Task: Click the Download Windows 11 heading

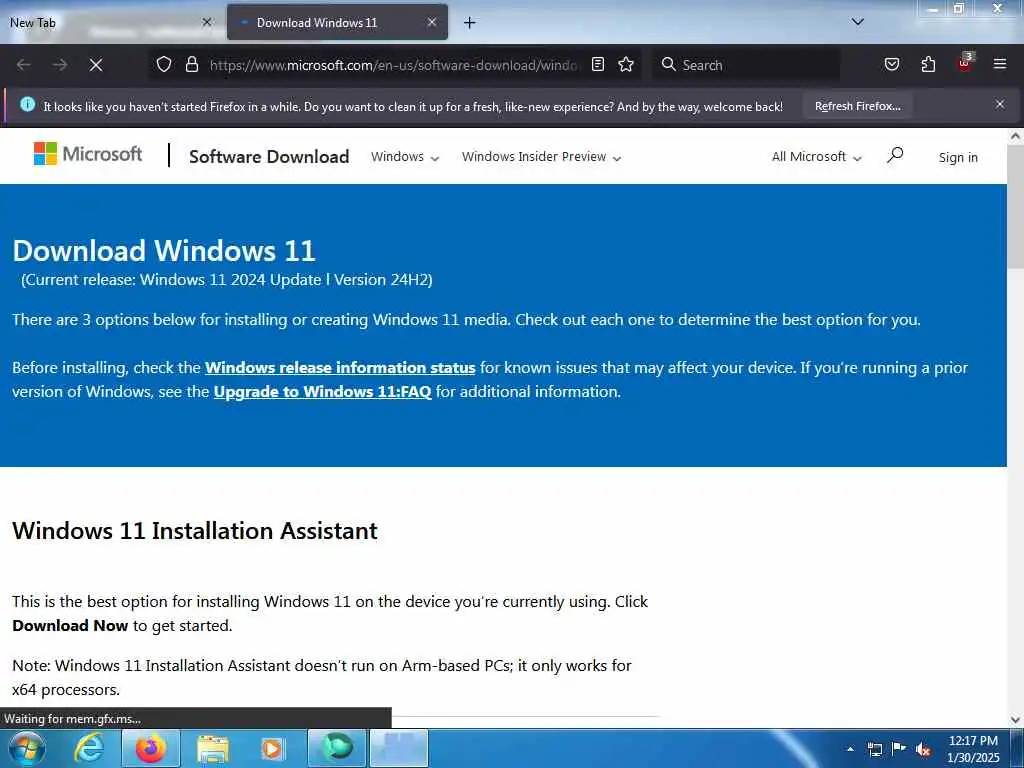Action: pyautogui.click(x=164, y=251)
